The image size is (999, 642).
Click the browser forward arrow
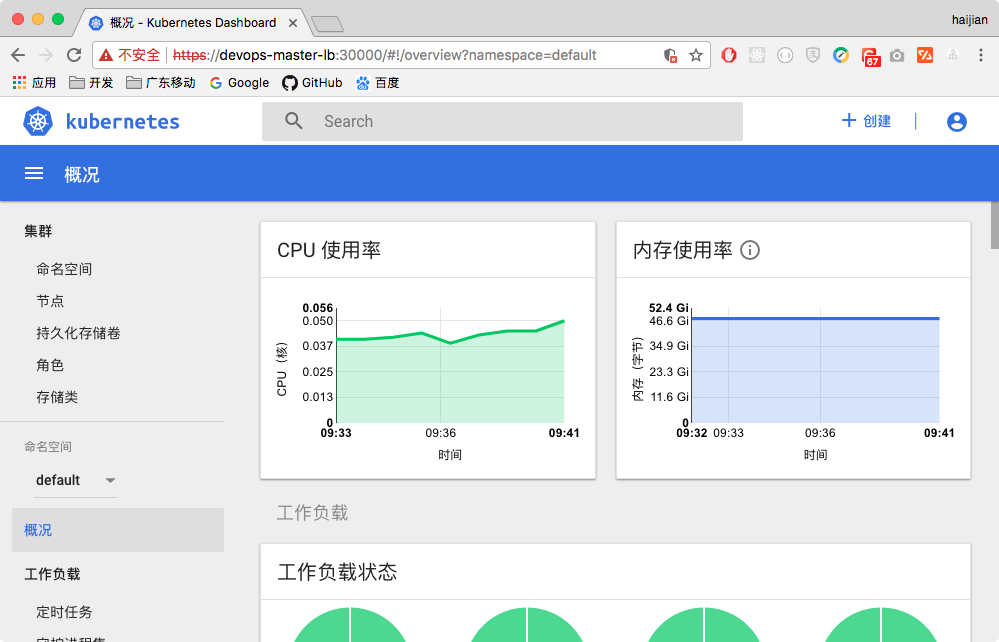(46, 55)
